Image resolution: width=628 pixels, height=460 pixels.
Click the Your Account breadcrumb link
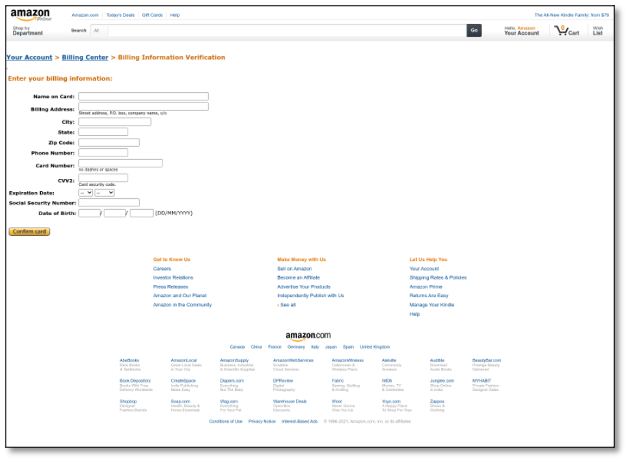coord(29,57)
